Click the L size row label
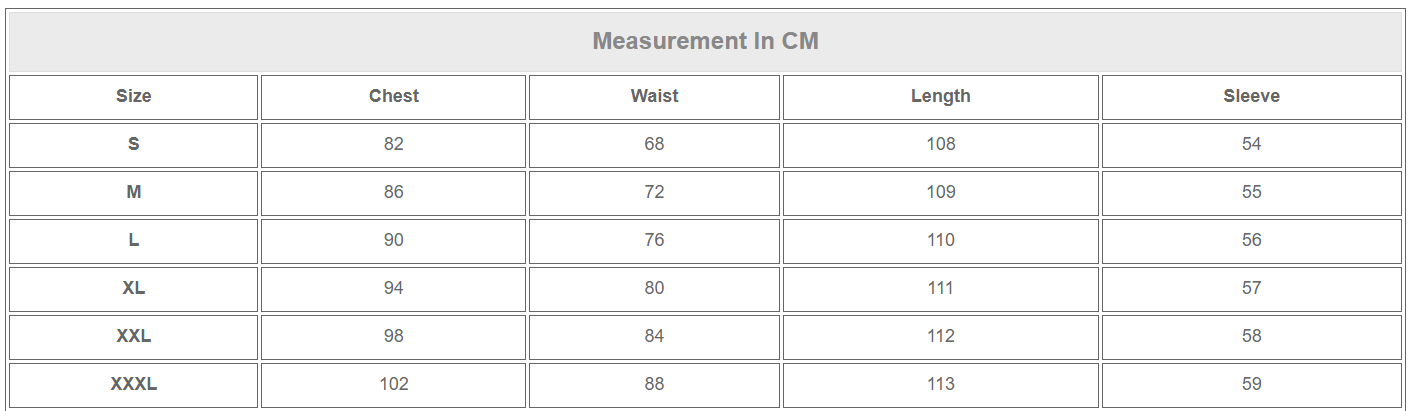This screenshot has width=1408, height=411. [x=133, y=240]
